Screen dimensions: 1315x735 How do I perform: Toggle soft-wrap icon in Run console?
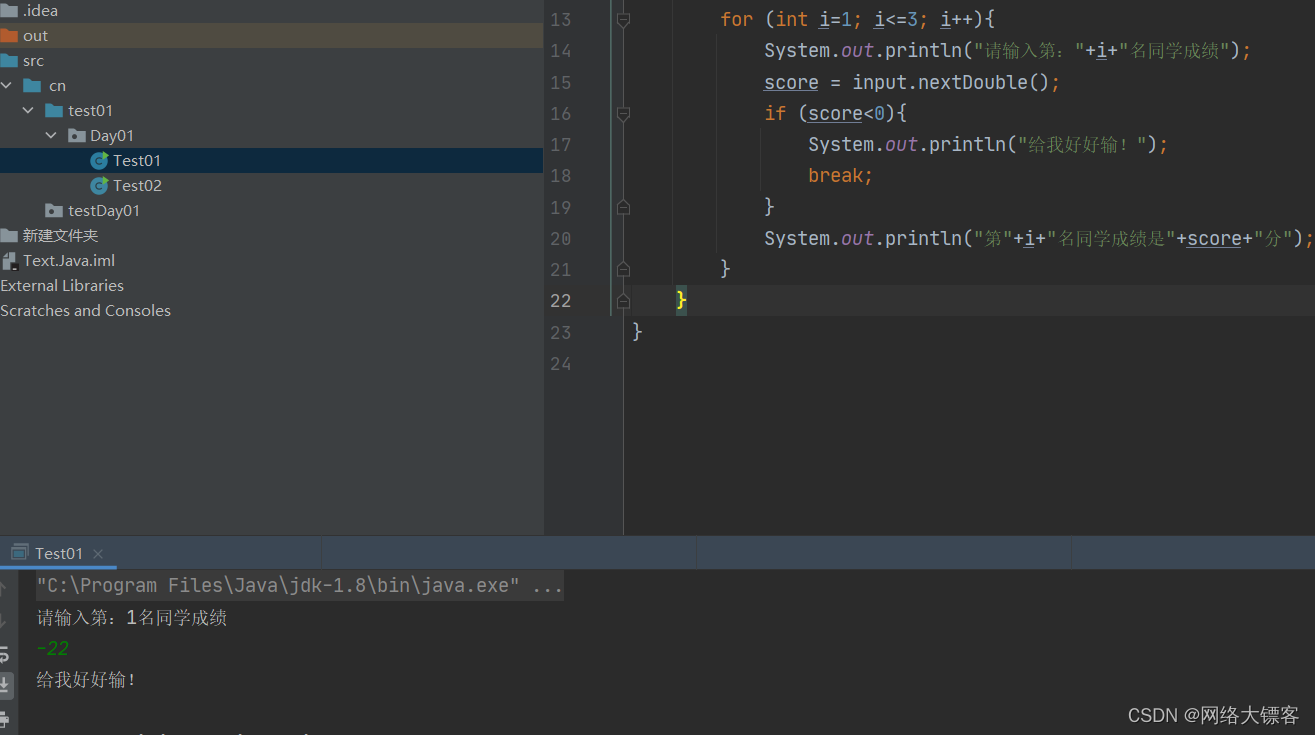pos(5,654)
